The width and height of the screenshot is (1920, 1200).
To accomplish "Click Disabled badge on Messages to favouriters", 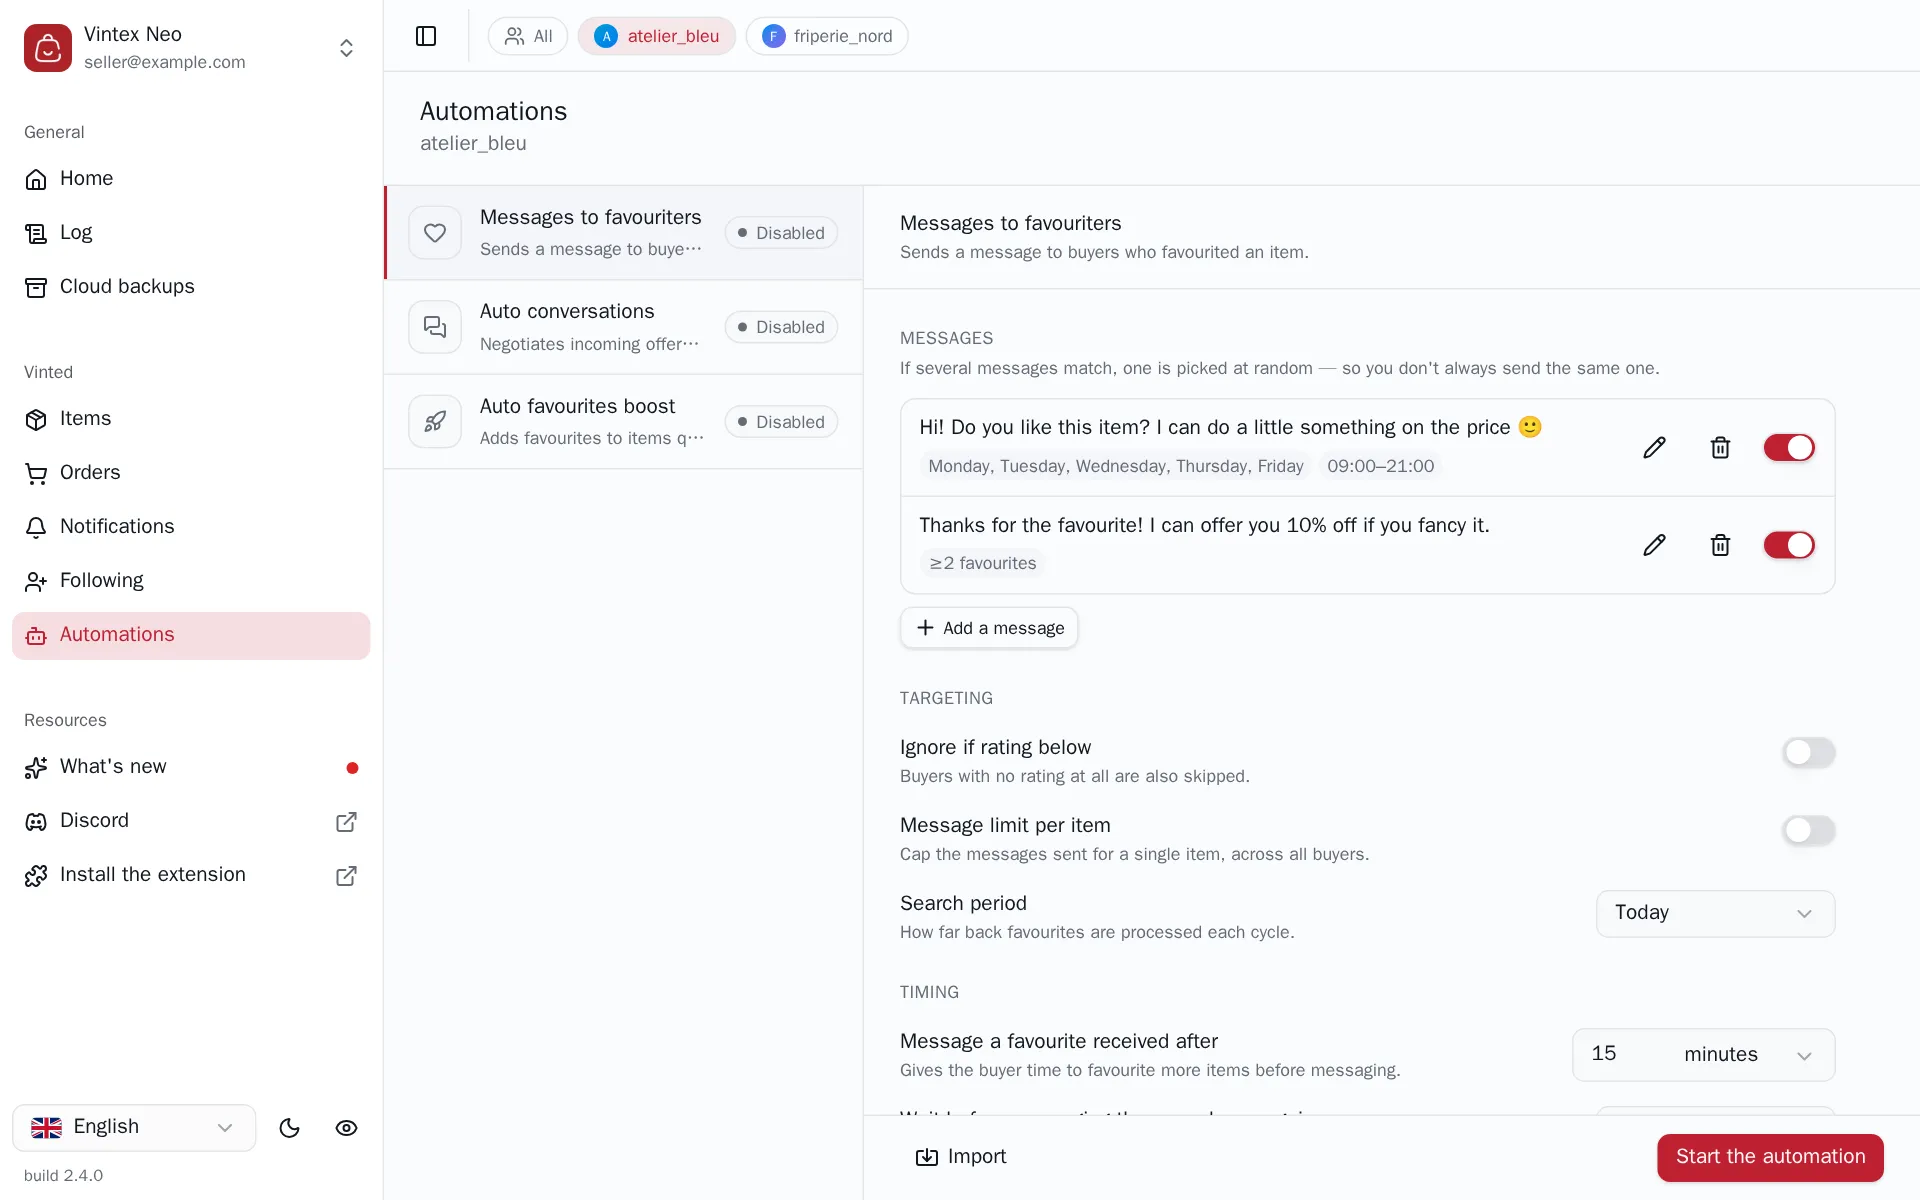I will click(781, 233).
